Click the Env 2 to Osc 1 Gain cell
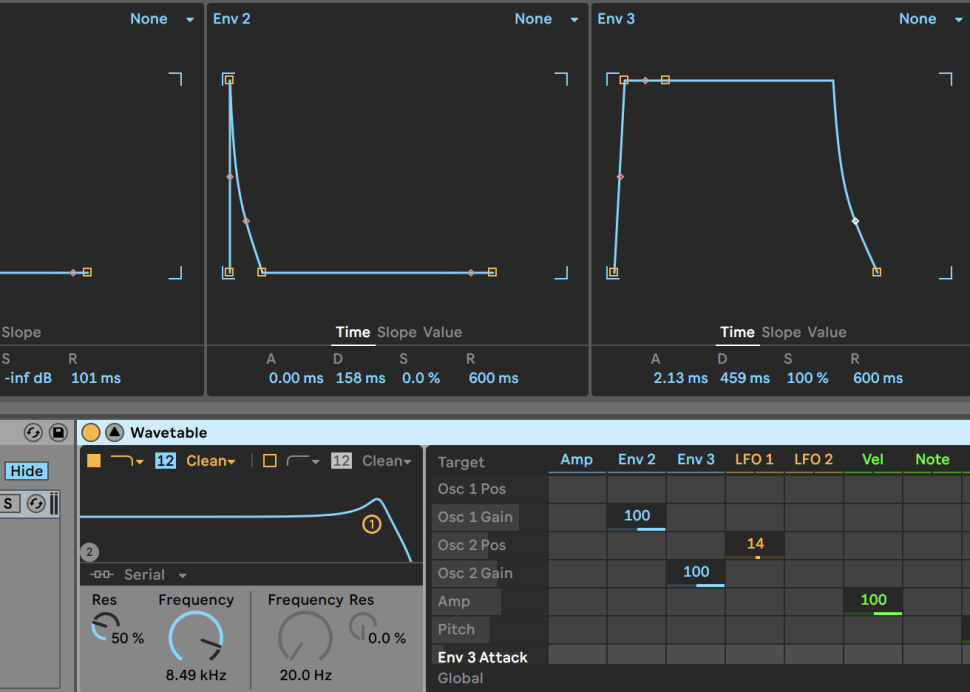Viewport: 970px width, 692px height. coord(637,517)
